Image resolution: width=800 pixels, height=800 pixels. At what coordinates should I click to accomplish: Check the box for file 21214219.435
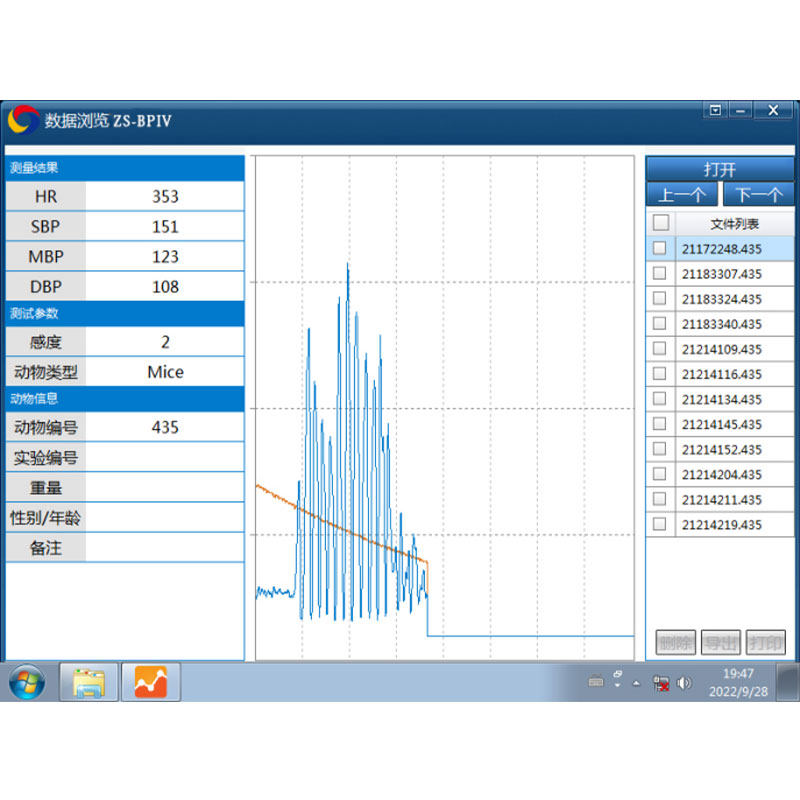[x=659, y=524]
